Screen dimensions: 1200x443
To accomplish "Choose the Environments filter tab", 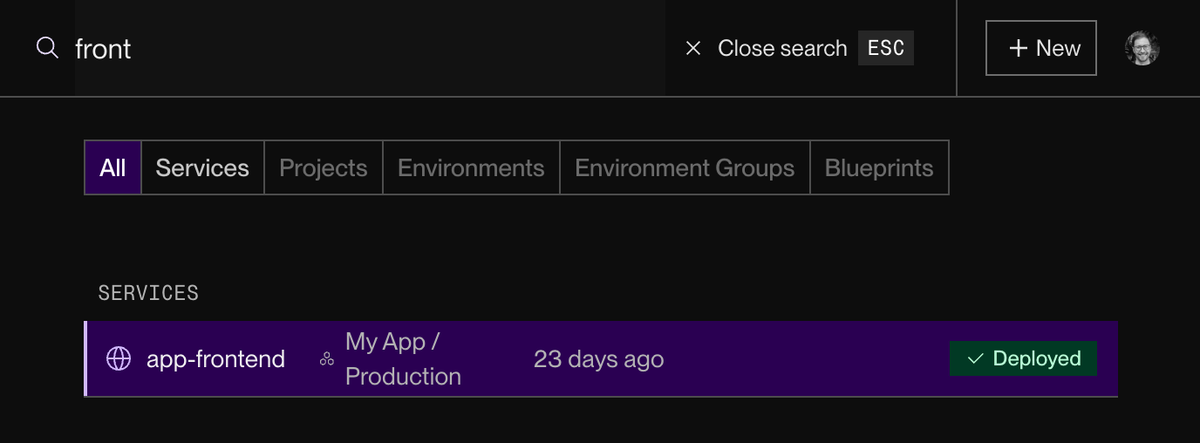I will (x=471, y=167).
